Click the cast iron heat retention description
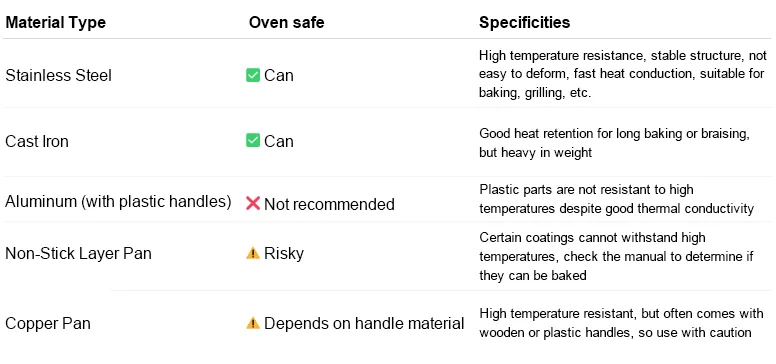Viewport: 776px width, 364px height. (614, 143)
